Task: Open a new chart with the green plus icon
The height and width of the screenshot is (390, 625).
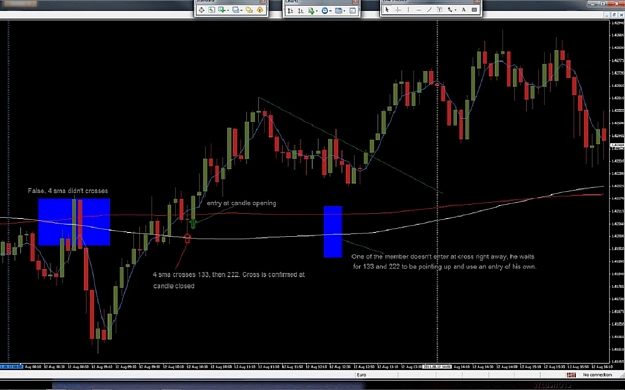Action: tap(221, 10)
